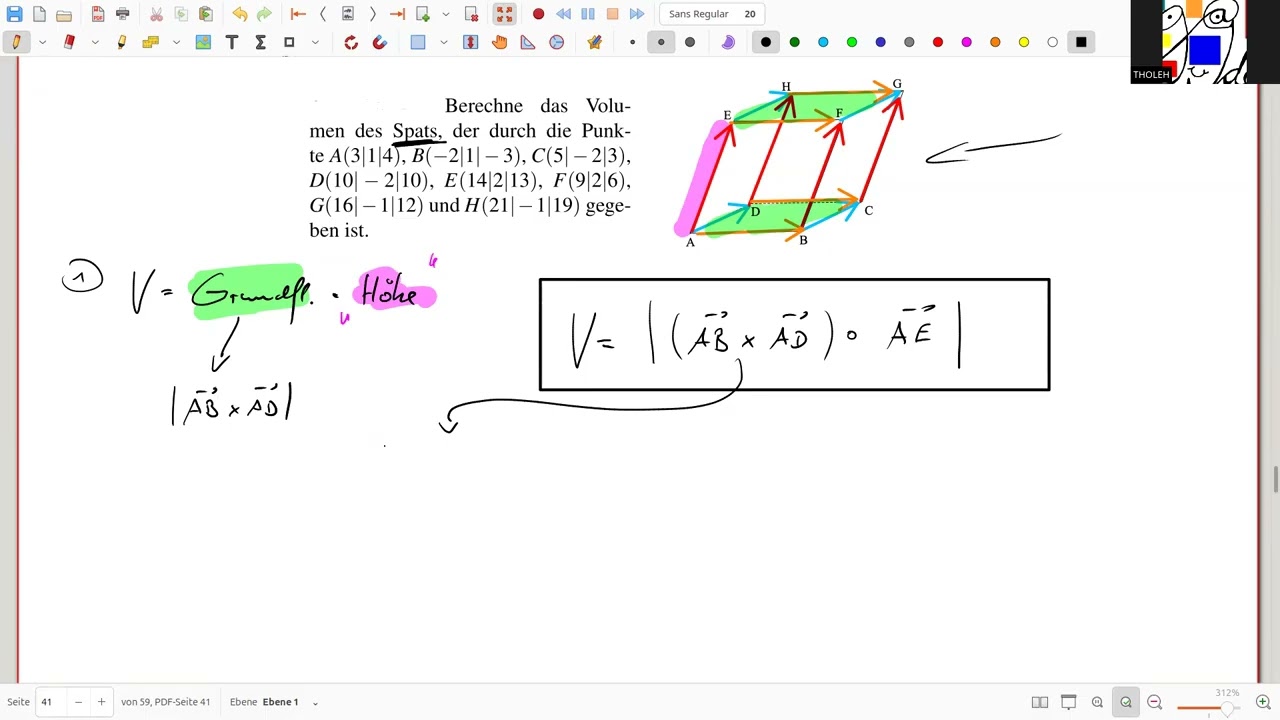
Task: Activate the Setsquare tool
Action: tap(528, 42)
